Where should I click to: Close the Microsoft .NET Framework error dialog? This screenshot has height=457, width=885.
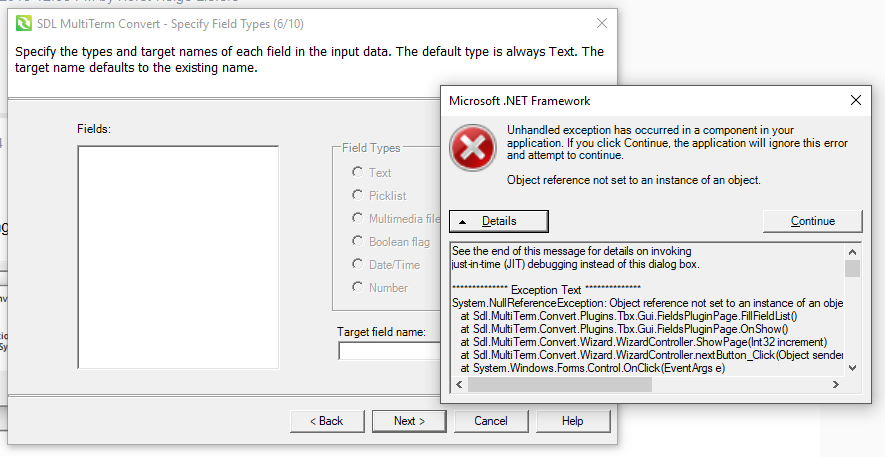click(856, 101)
